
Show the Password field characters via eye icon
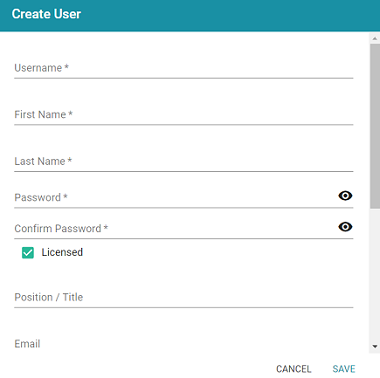pos(345,196)
